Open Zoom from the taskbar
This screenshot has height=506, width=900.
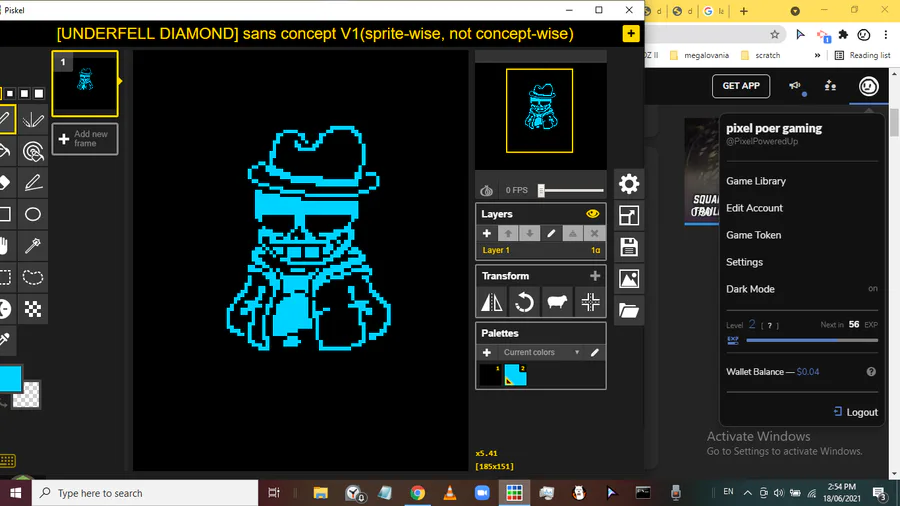(482, 493)
